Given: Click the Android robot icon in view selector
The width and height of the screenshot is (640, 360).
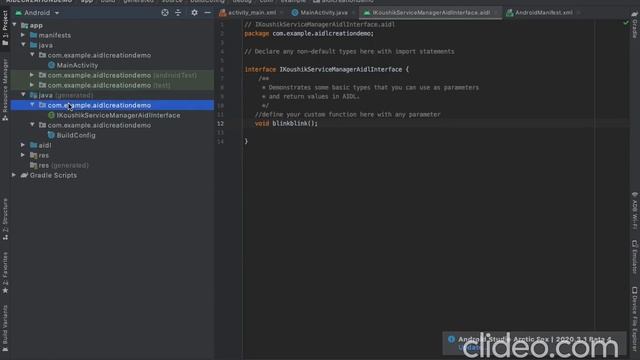Looking at the screenshot, I should click(18, 13).
